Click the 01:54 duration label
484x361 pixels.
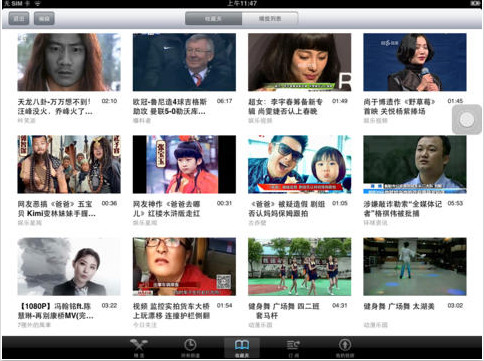(224, 305)
